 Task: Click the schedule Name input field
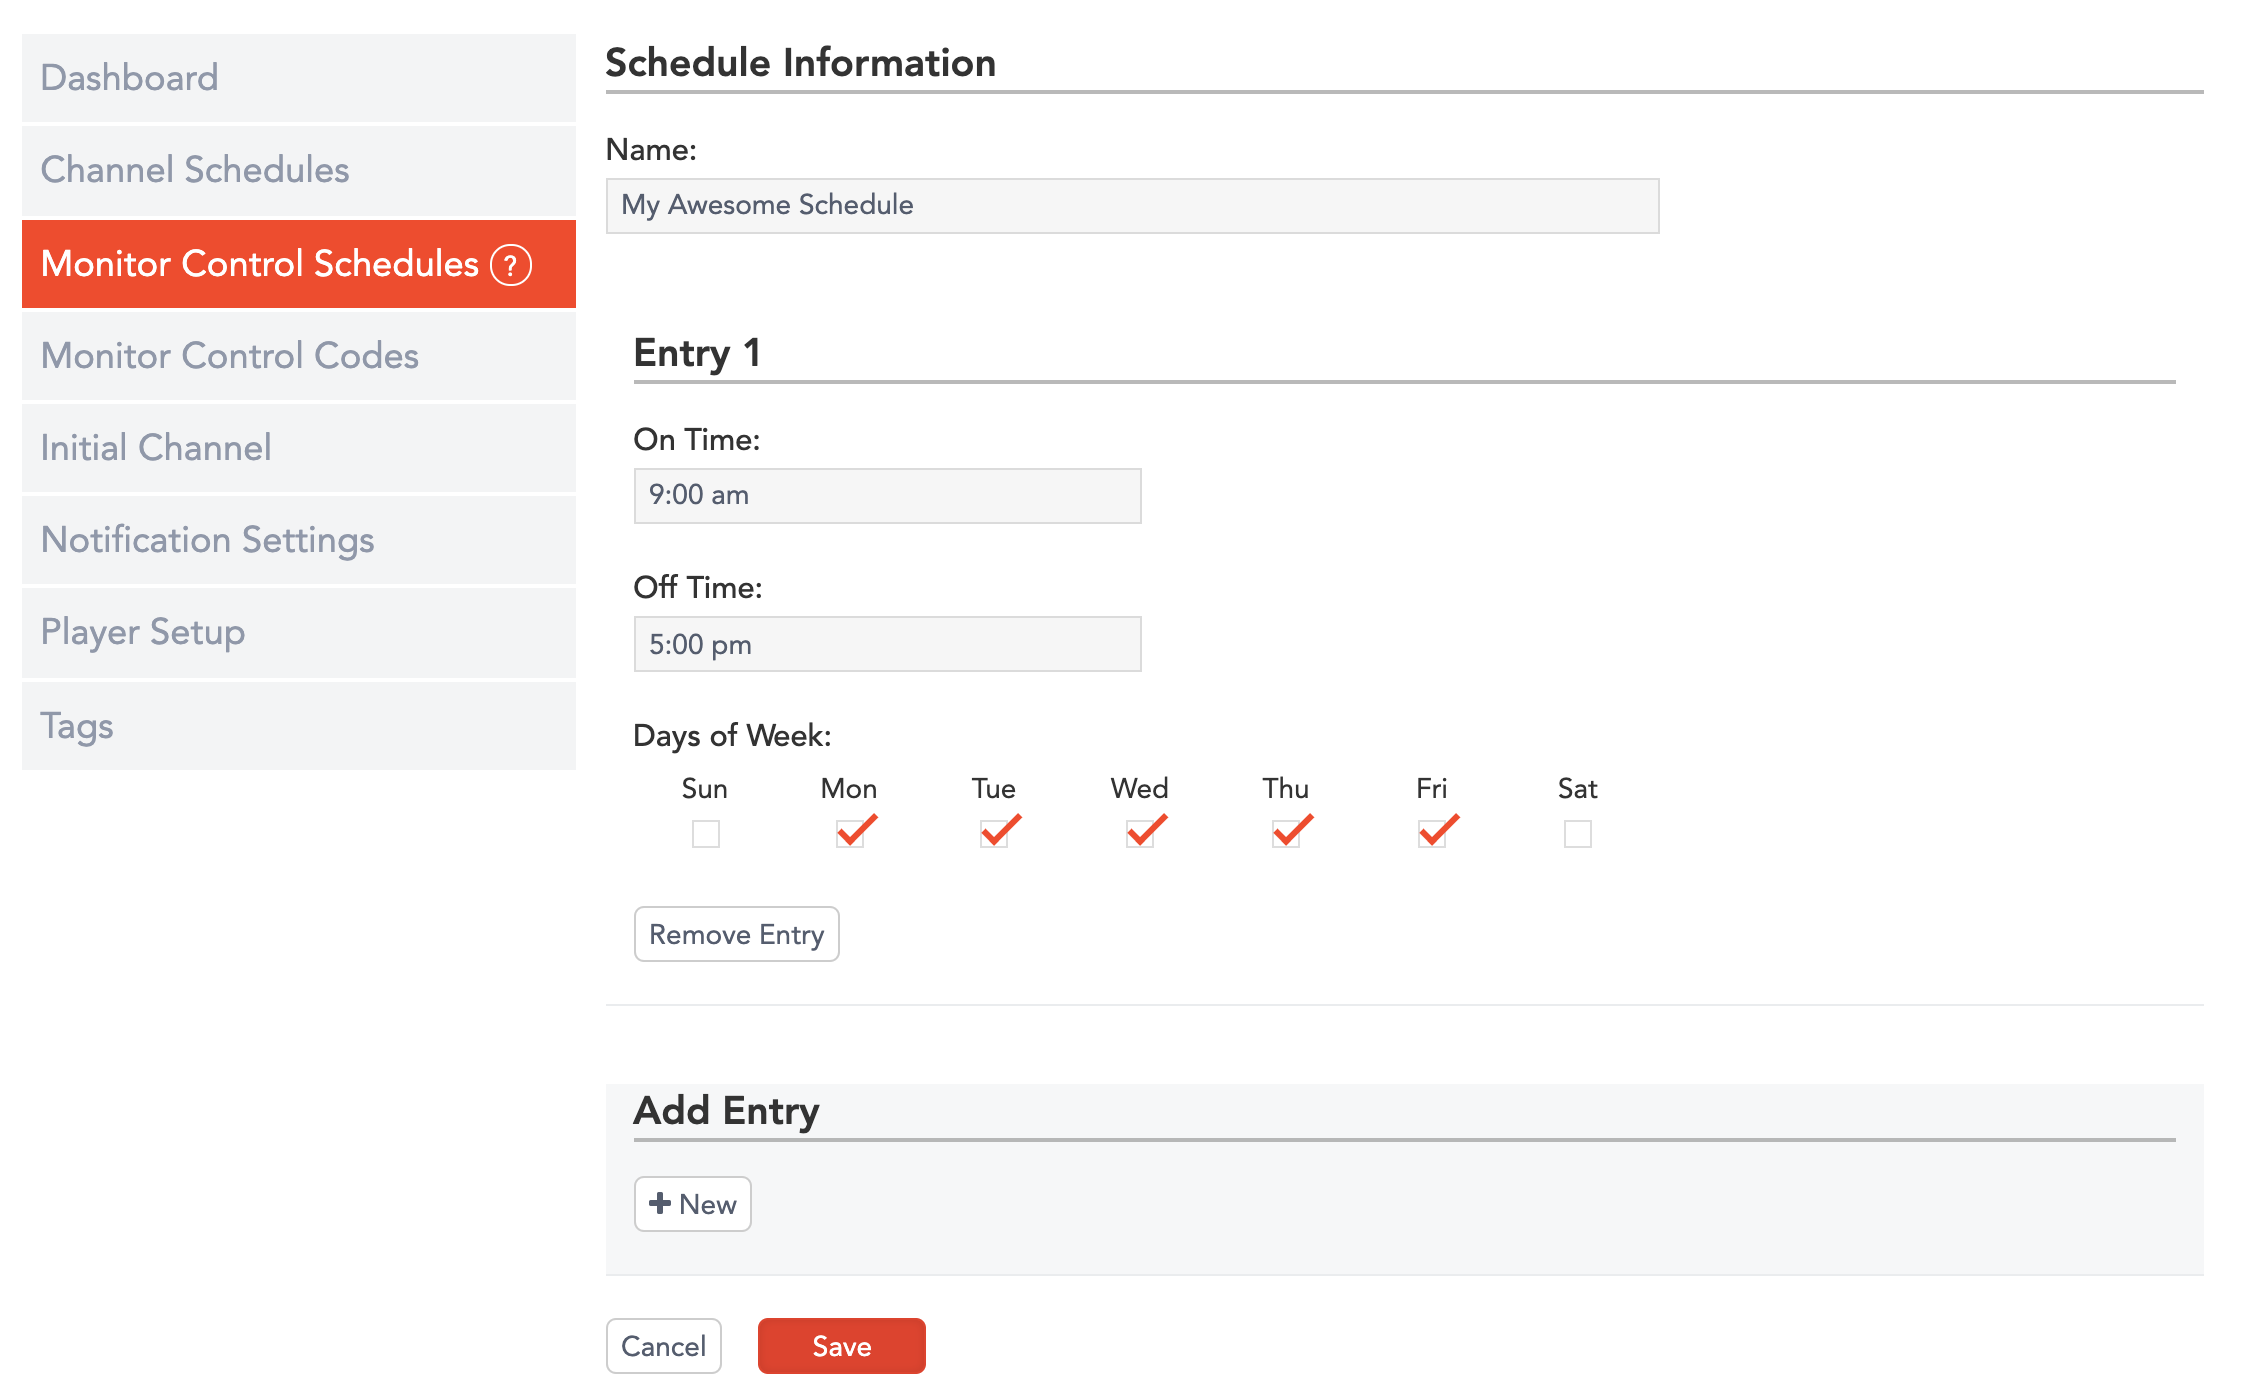pyautogui.click(x=1133, y=206)
